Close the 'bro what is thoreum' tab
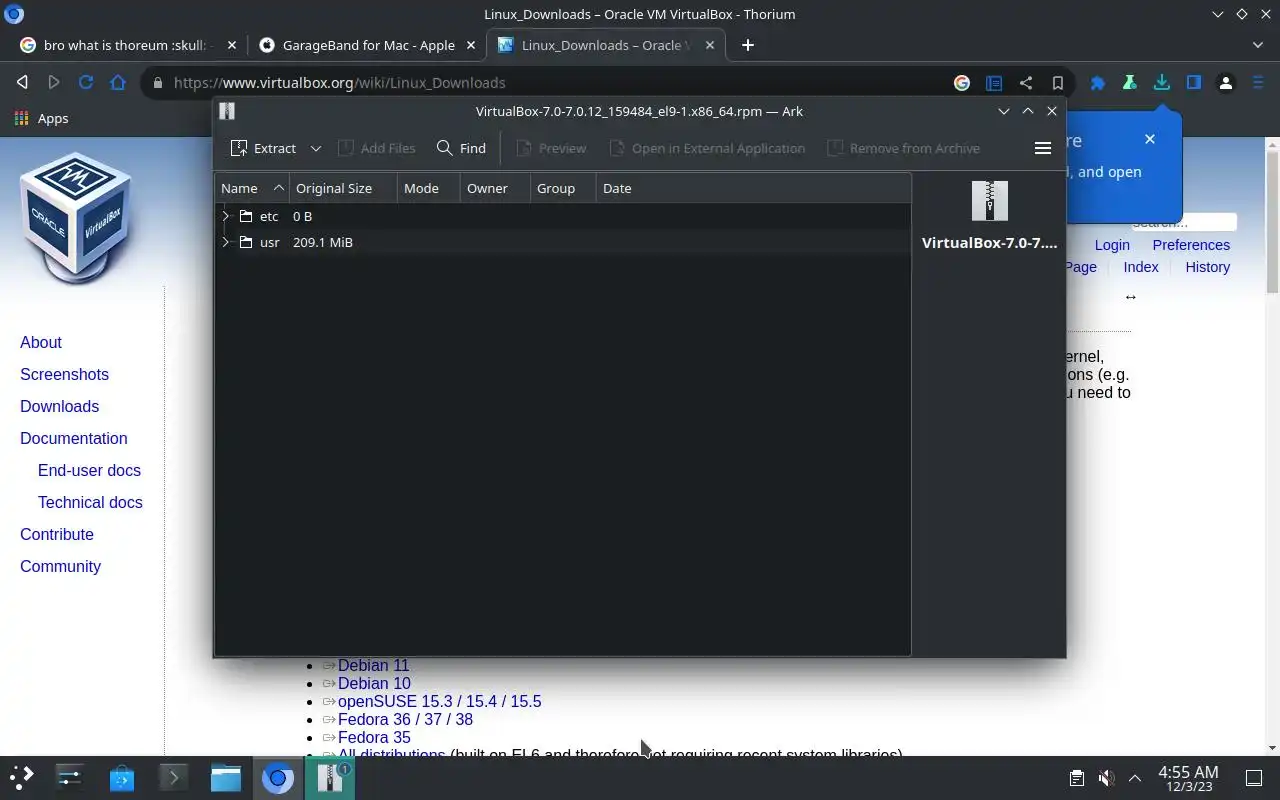The image size is (1280, 800). [232, 45]
